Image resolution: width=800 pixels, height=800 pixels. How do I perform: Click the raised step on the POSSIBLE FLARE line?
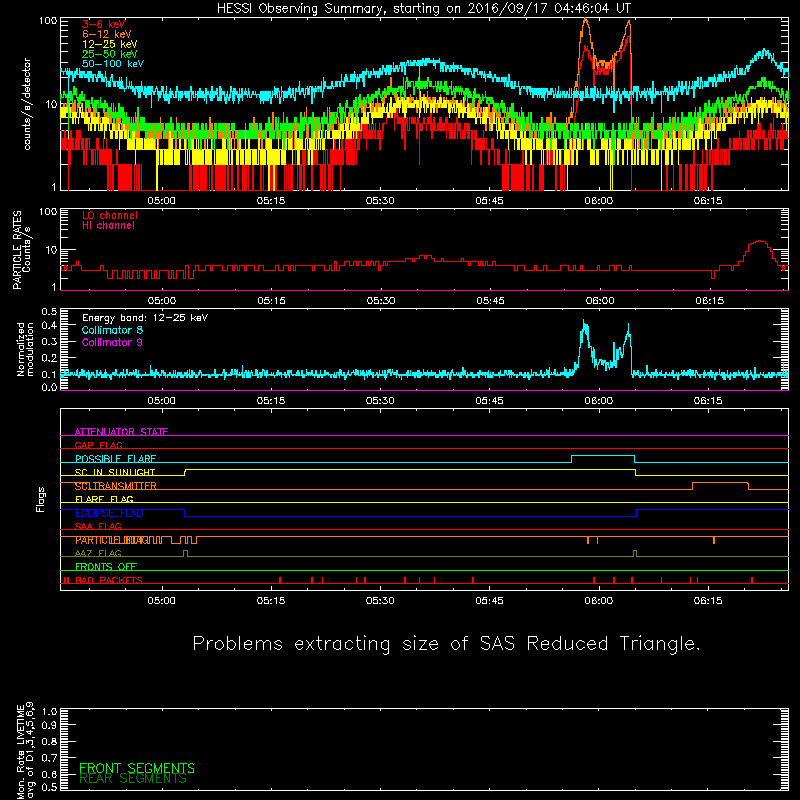click(603, 456)
